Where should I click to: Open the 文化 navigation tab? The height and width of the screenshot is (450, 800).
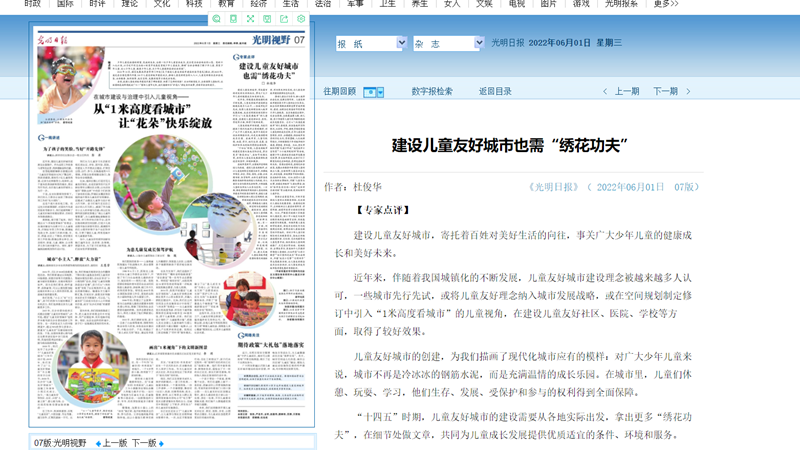click(x=162, y=4)
